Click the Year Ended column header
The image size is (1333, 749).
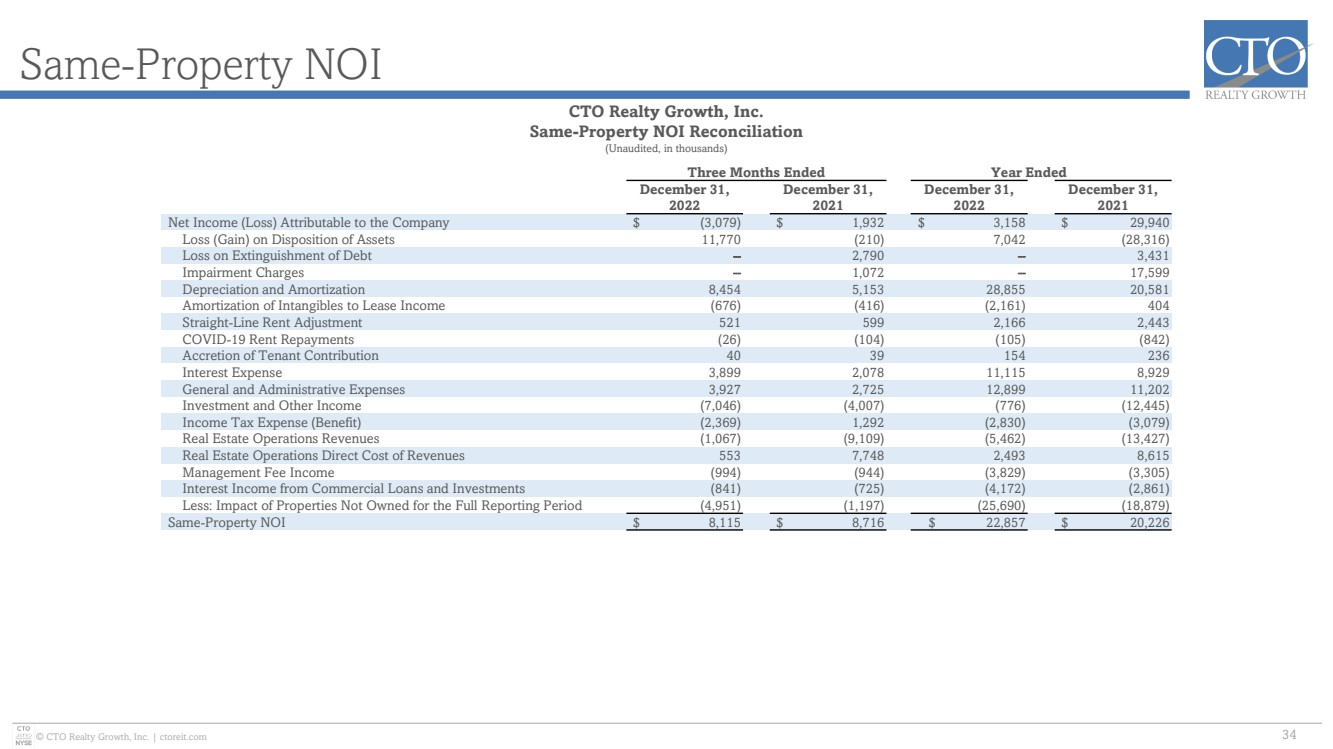coord(1029,172)
